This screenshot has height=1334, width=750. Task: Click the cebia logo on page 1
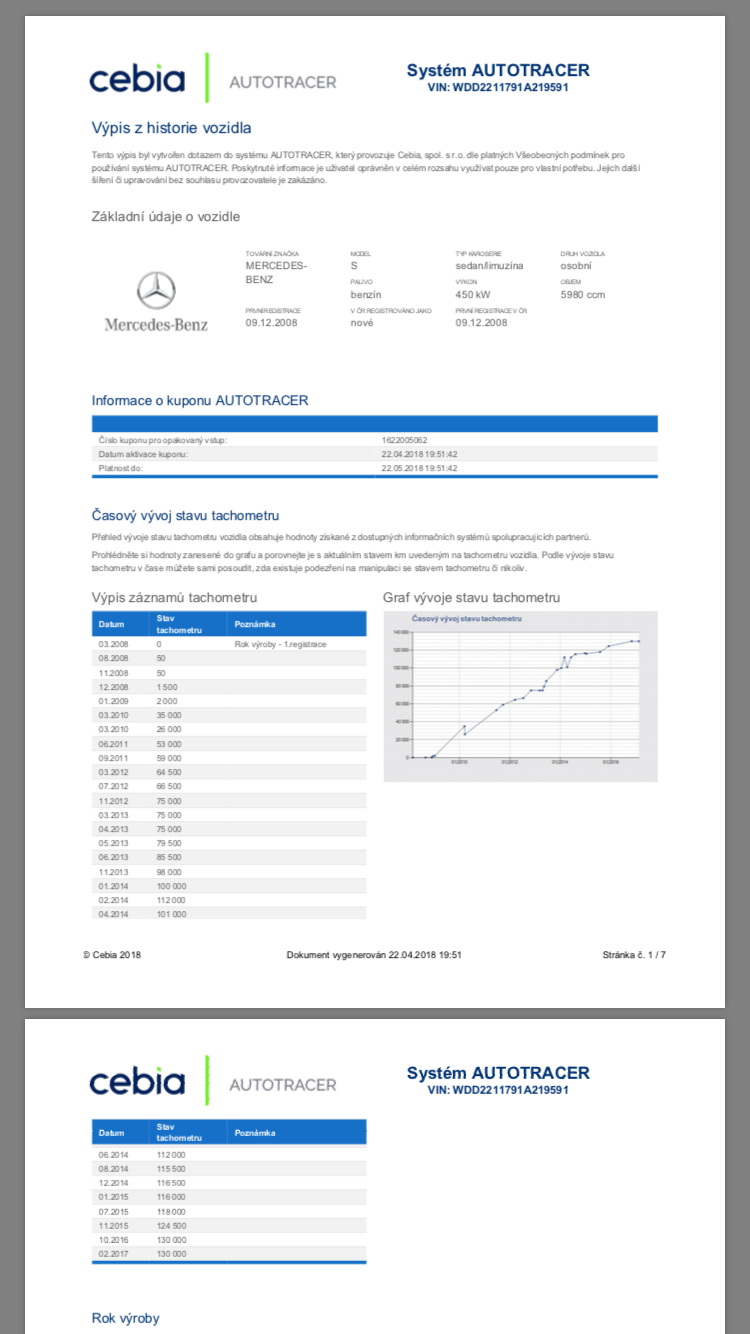click(137, 80)
